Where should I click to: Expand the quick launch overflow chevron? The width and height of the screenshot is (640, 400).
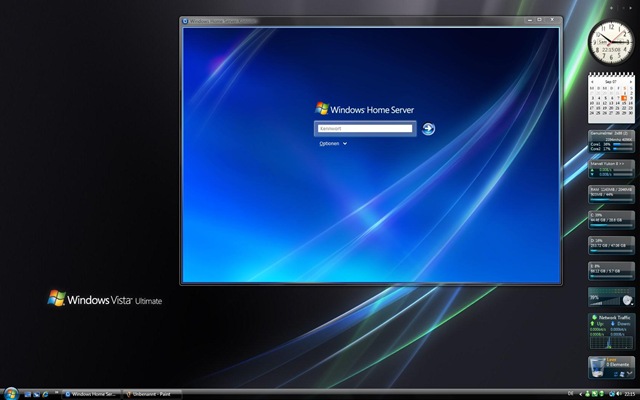pyautogui.click(x=56, y=393)
